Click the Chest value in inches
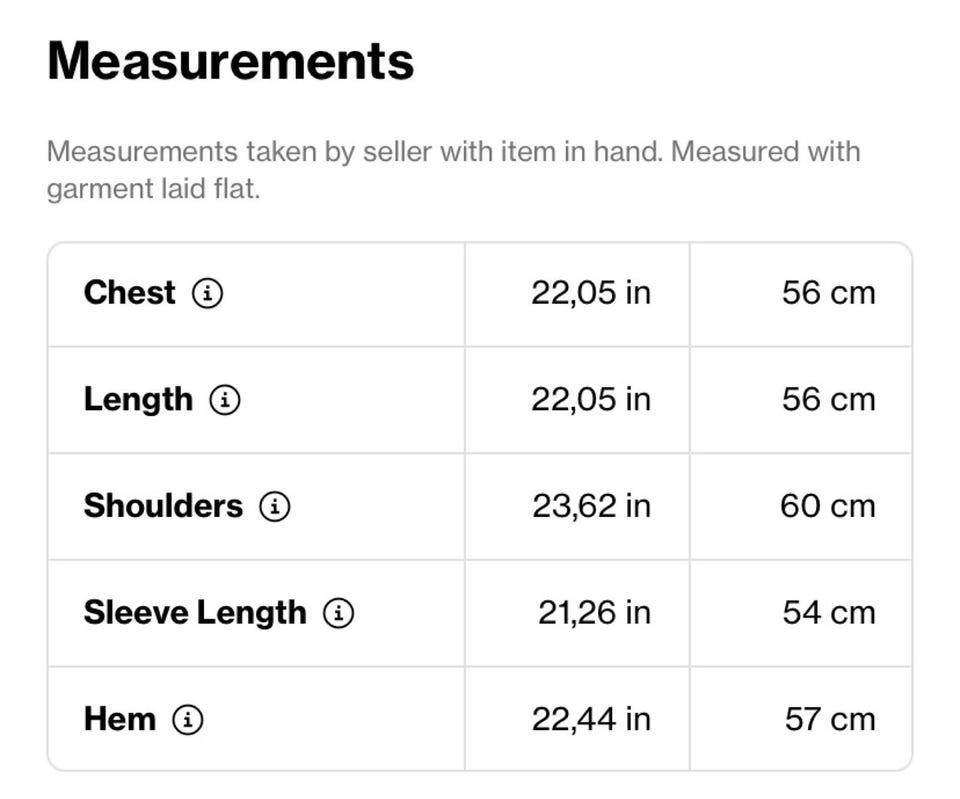The height and width of the screenshot is (799, 960). (x=591, y=293)
